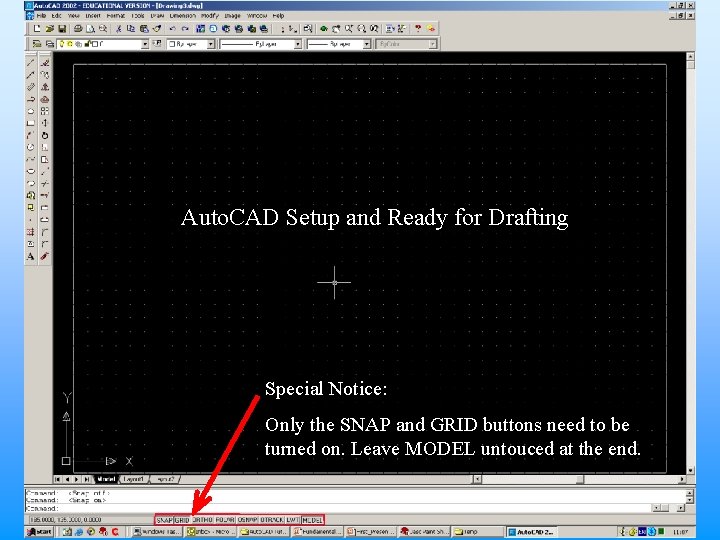This screenshot has width=720, height=540.
Task: Select the Erase tool in Modify toolbar
Action: (45, 63)
